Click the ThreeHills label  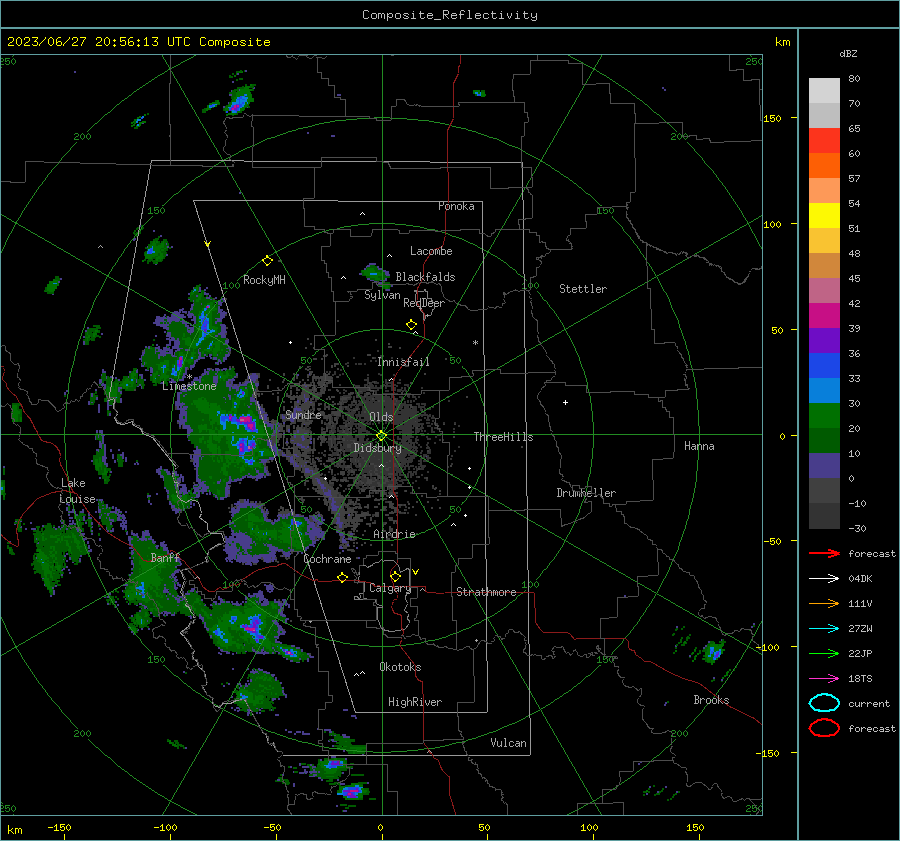(x=503, y=437)
